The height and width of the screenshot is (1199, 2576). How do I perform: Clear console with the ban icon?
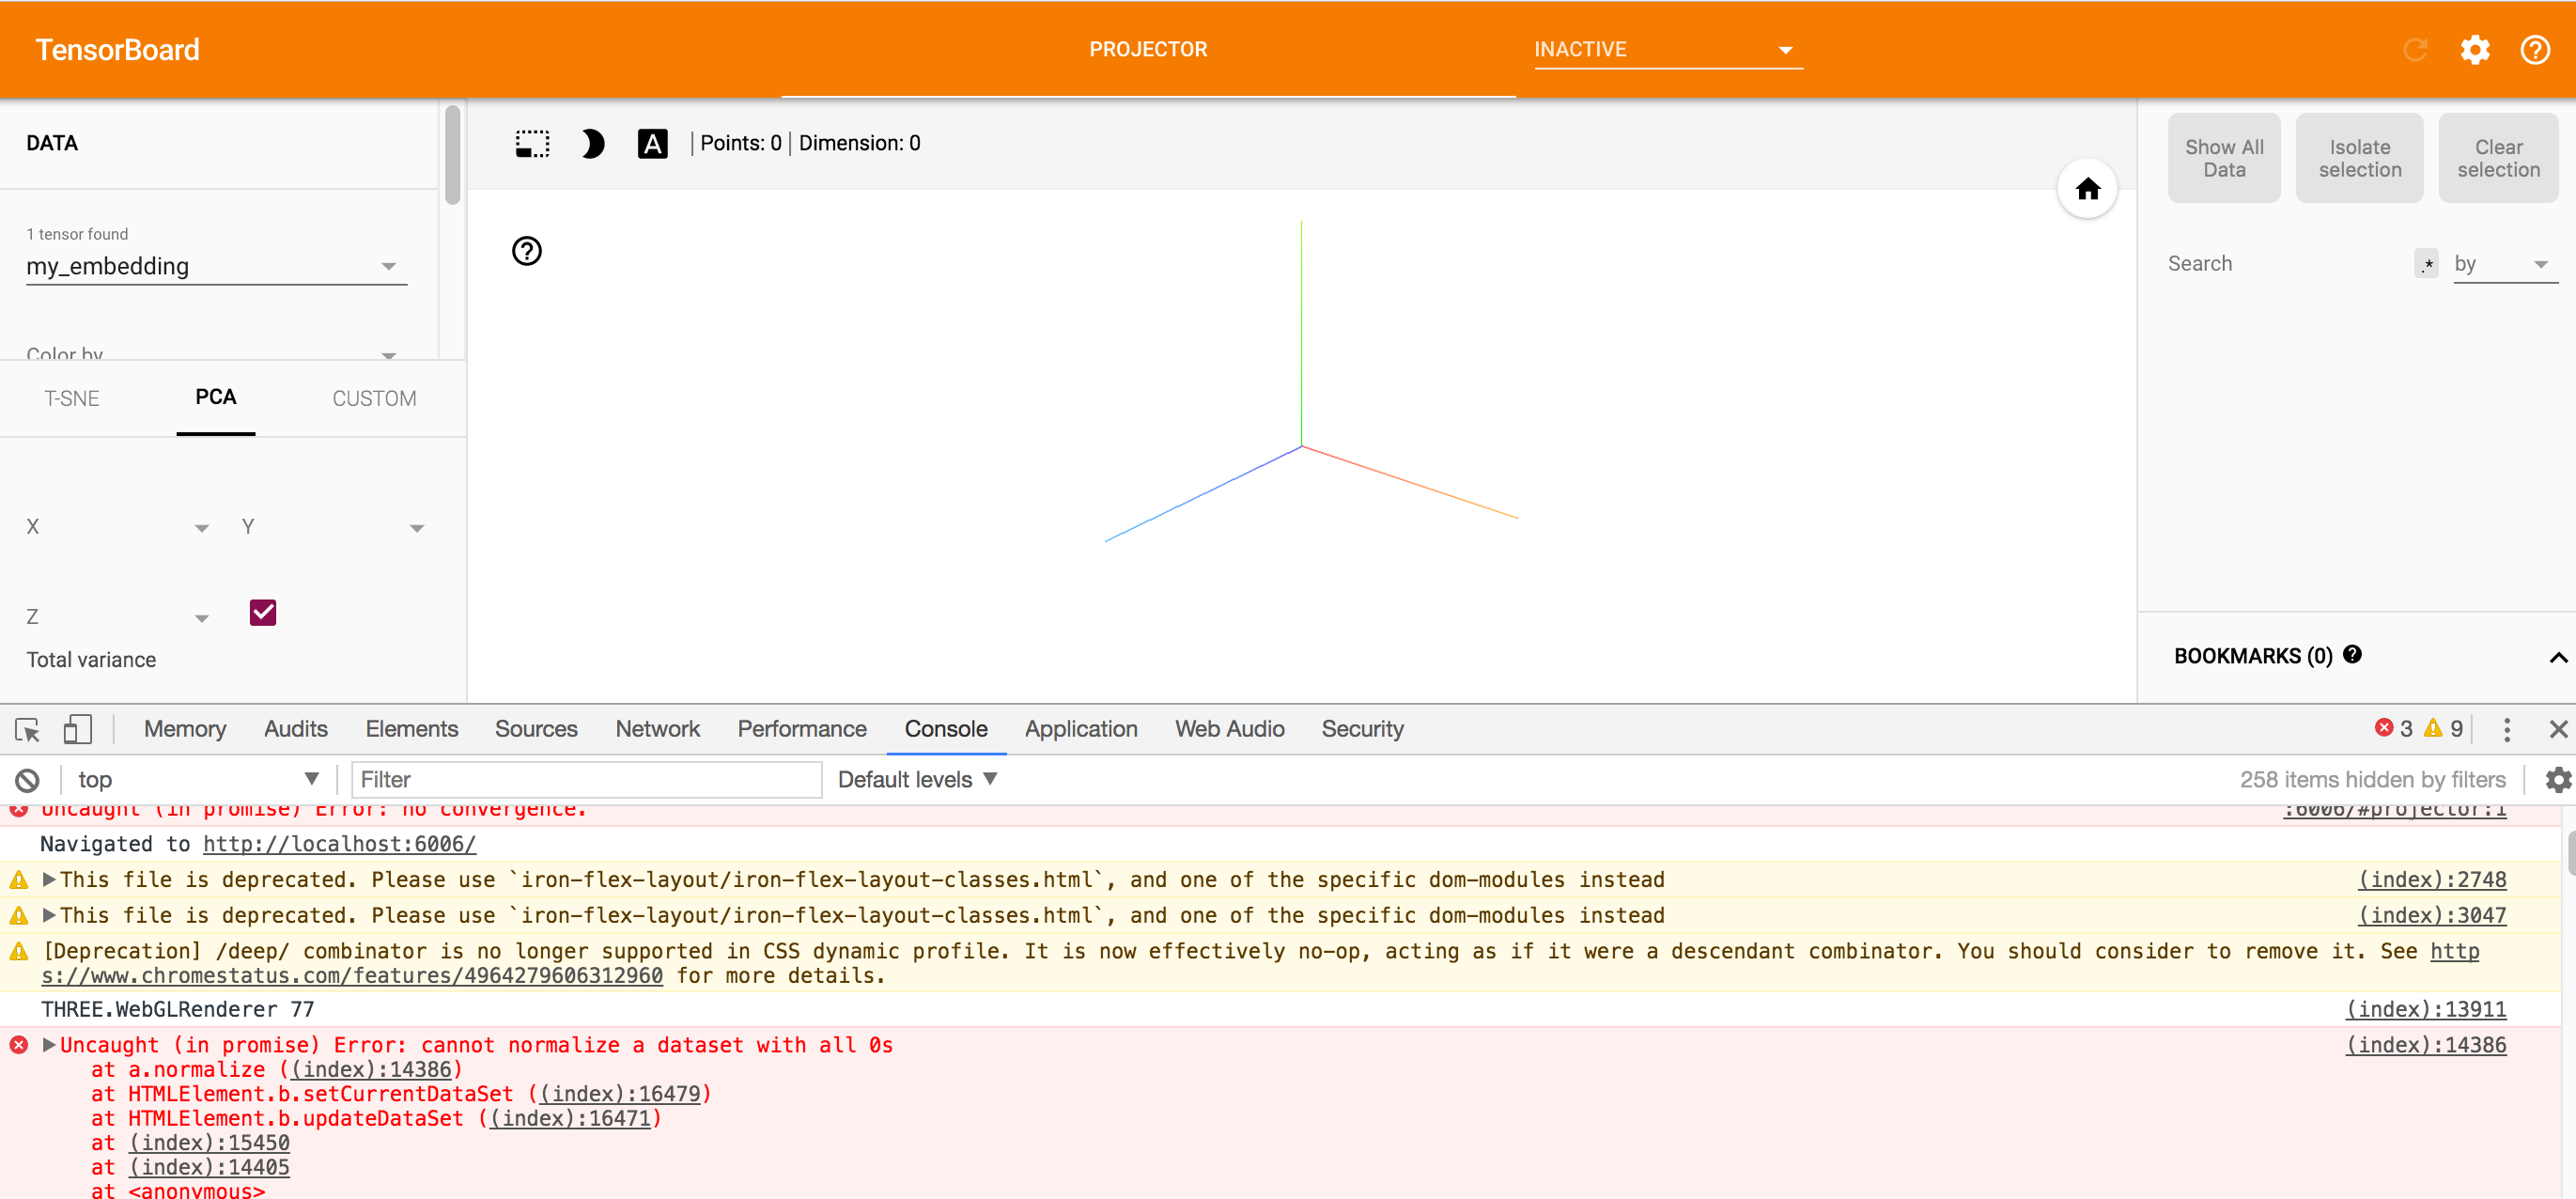(x=28, y=780)
